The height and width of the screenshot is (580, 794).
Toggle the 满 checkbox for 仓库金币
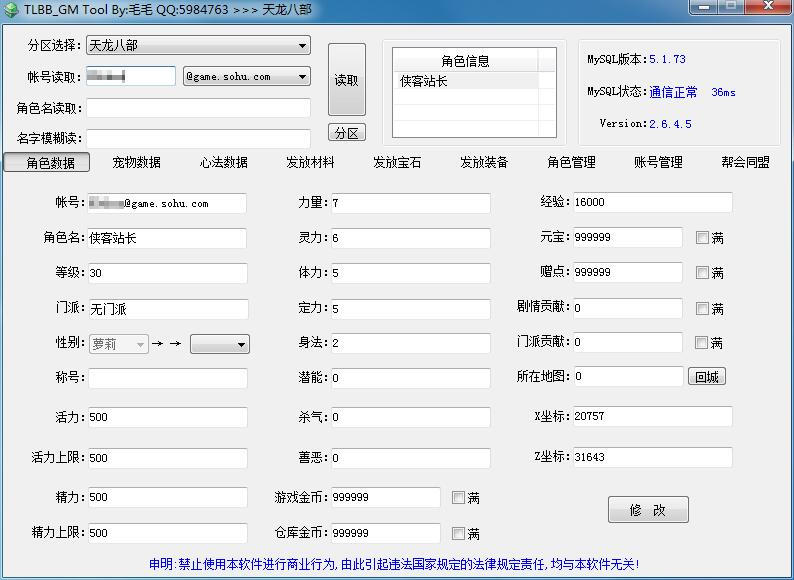tap(458, 534)
